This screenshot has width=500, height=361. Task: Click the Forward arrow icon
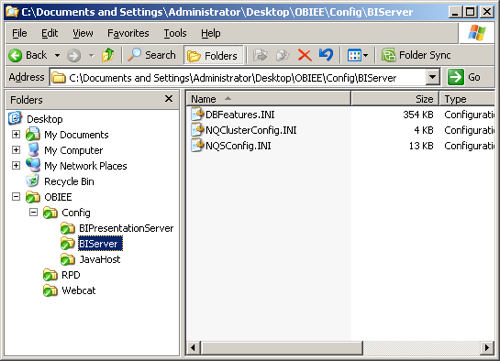[x=74, y=55]
